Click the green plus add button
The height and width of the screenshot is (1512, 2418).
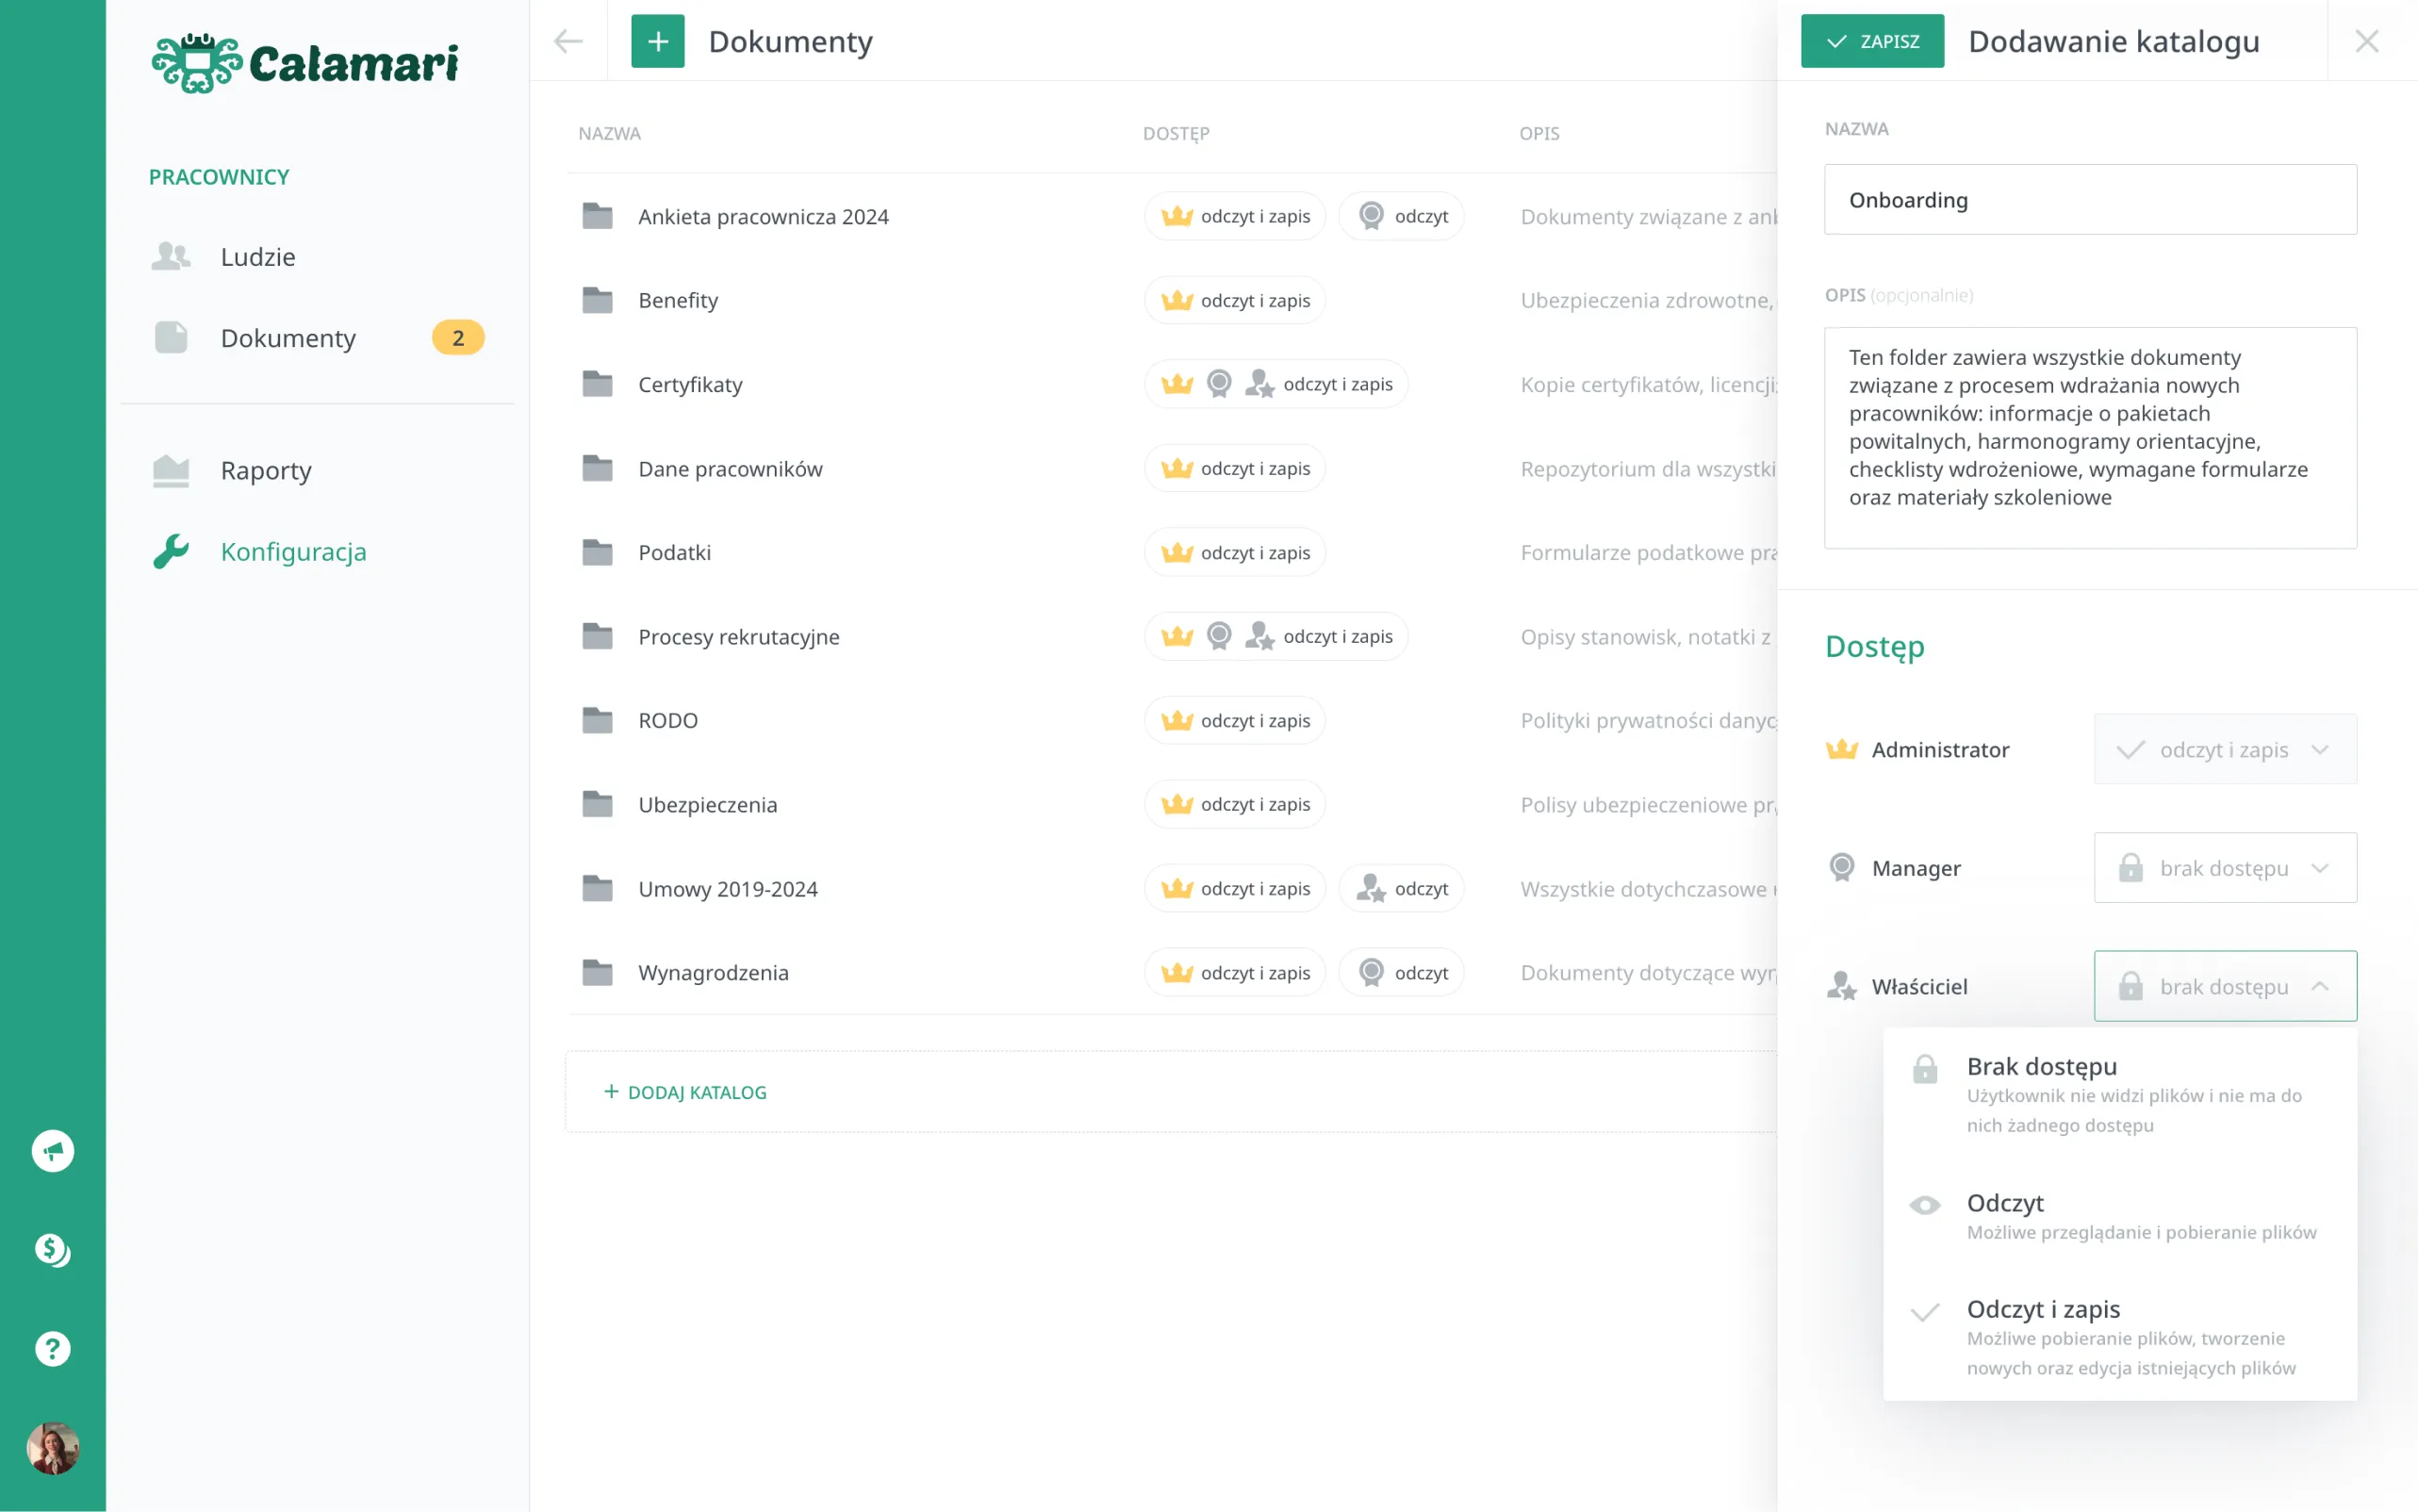point(658,41)
